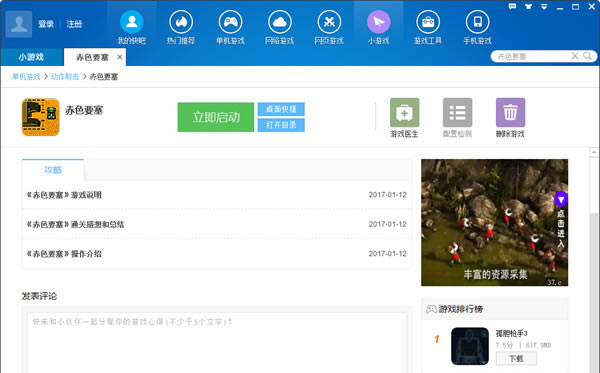The height and width of the screenshot is (373, 600).
Task: Click the search magnifier icon
Action: pos(587,56)
